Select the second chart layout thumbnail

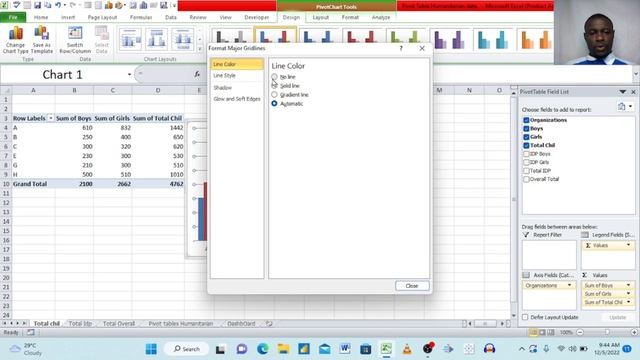point(156,39)
